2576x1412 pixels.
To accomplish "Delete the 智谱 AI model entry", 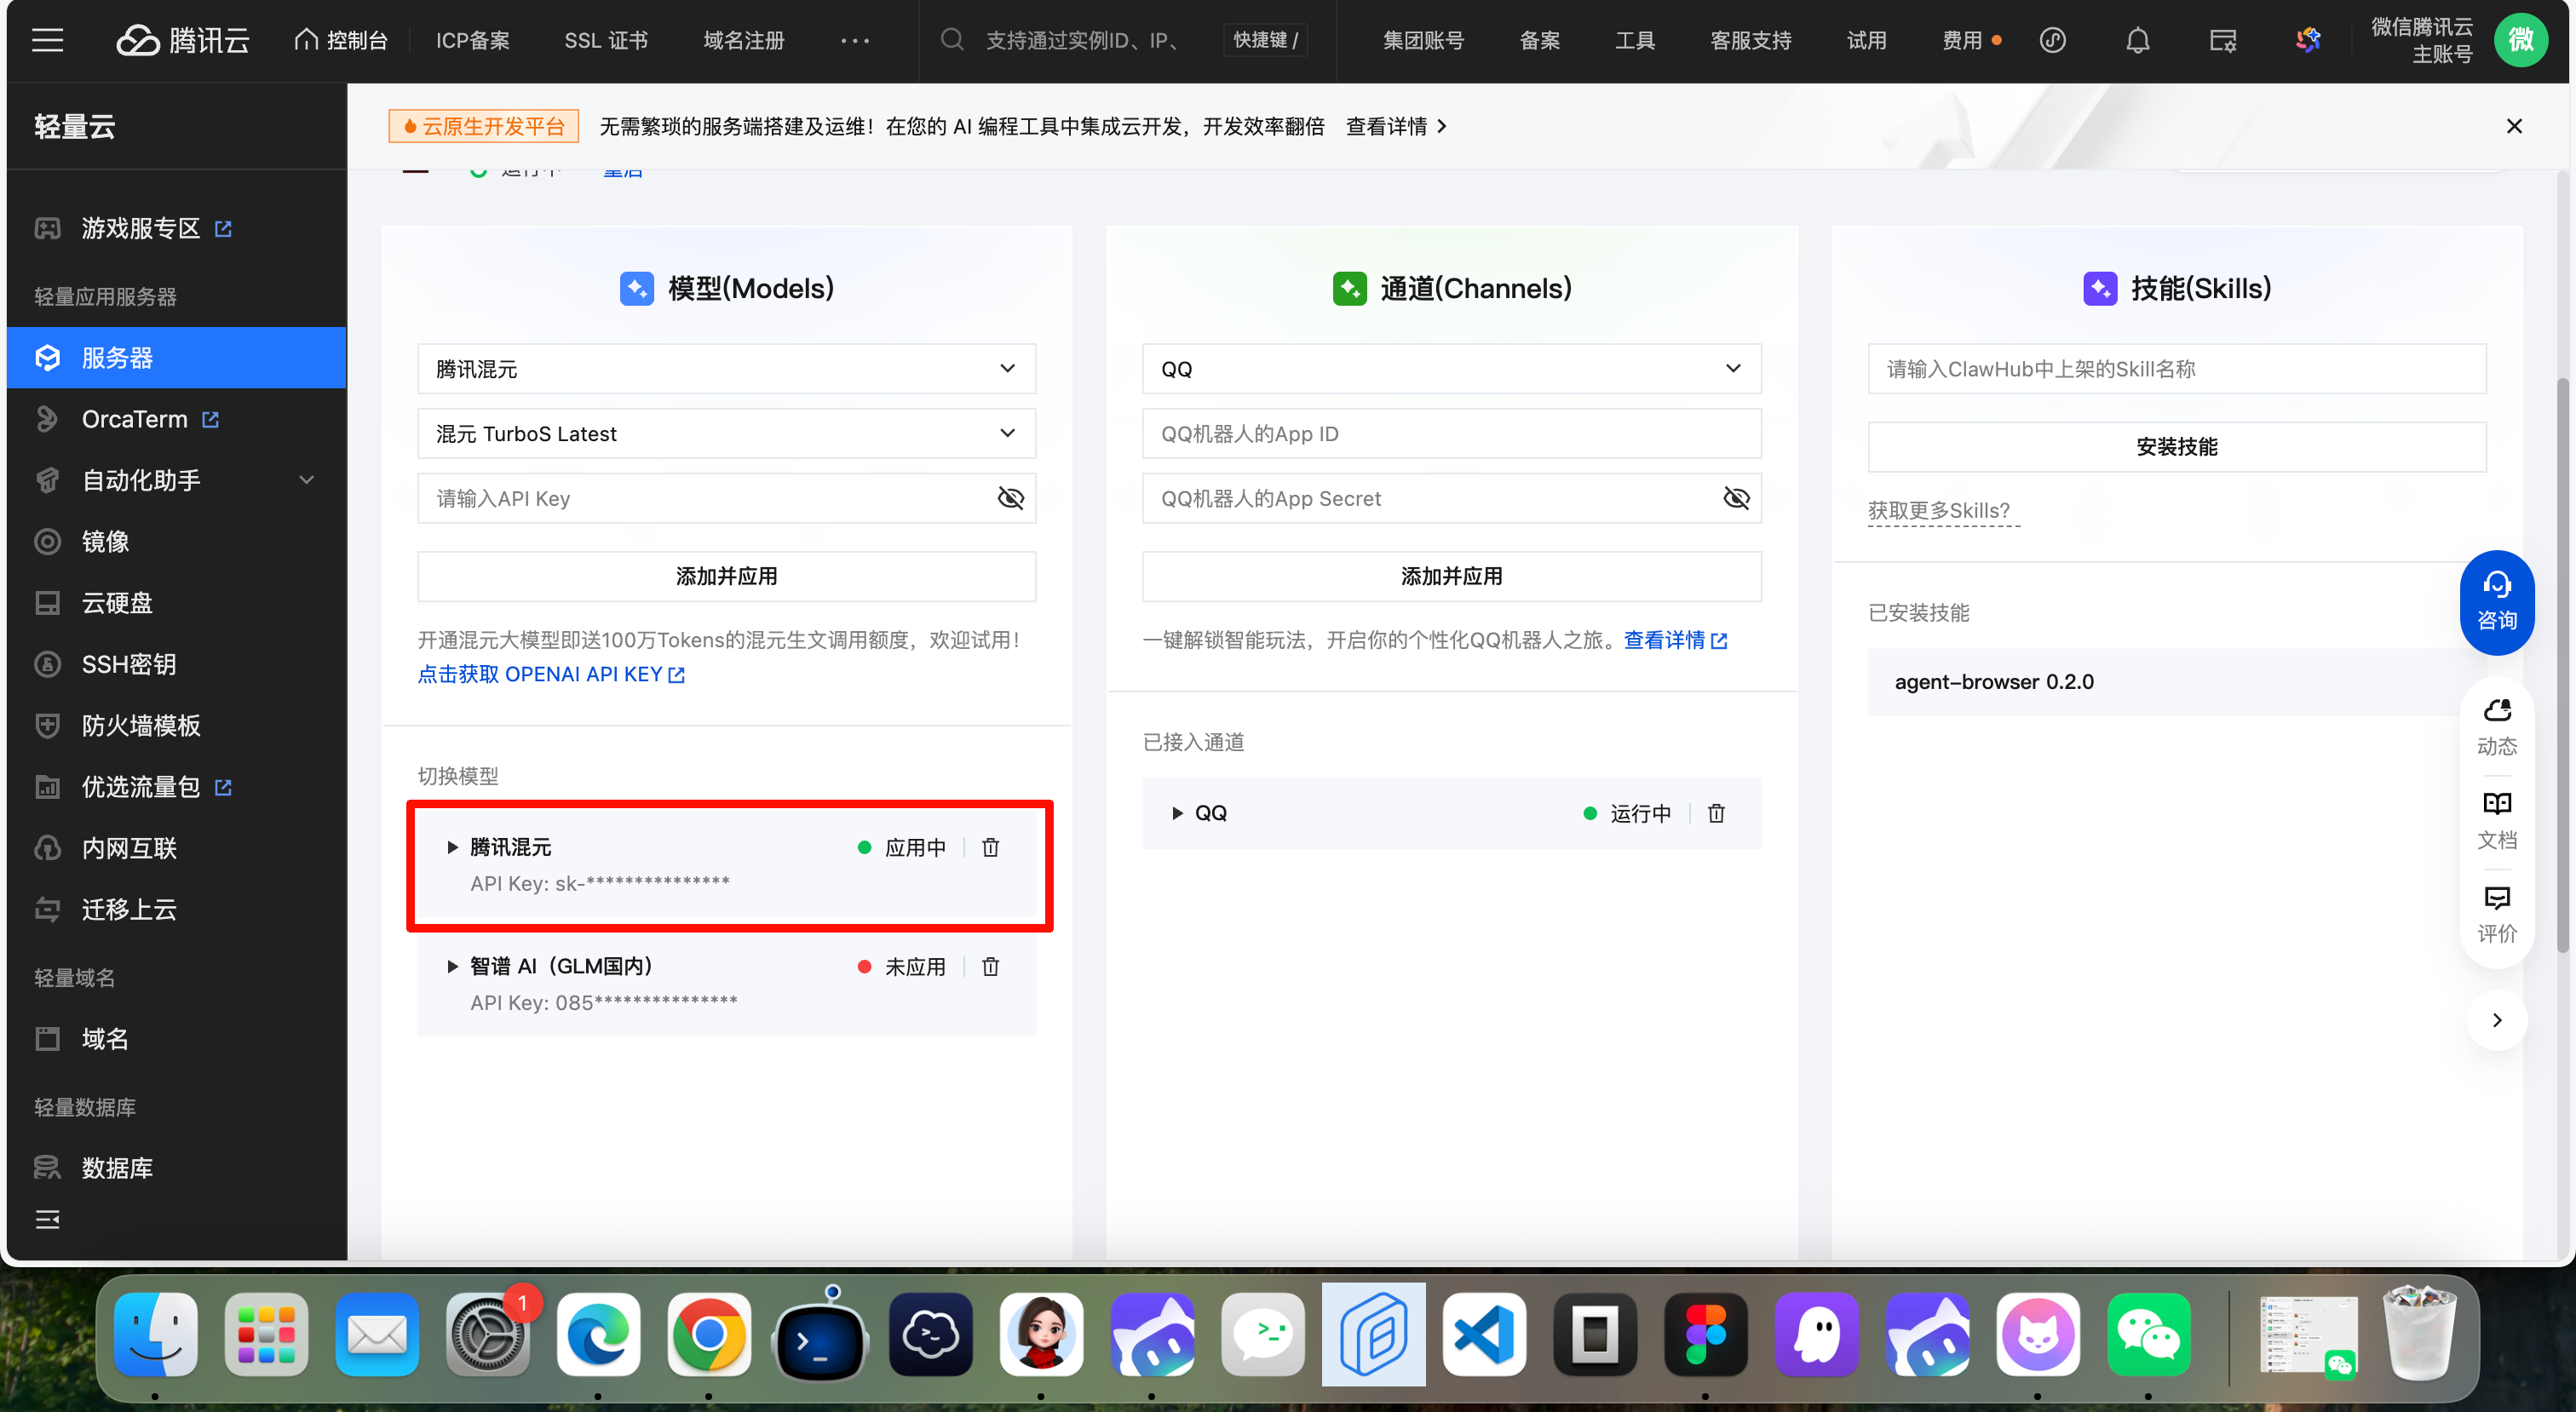I will [990, 966].
